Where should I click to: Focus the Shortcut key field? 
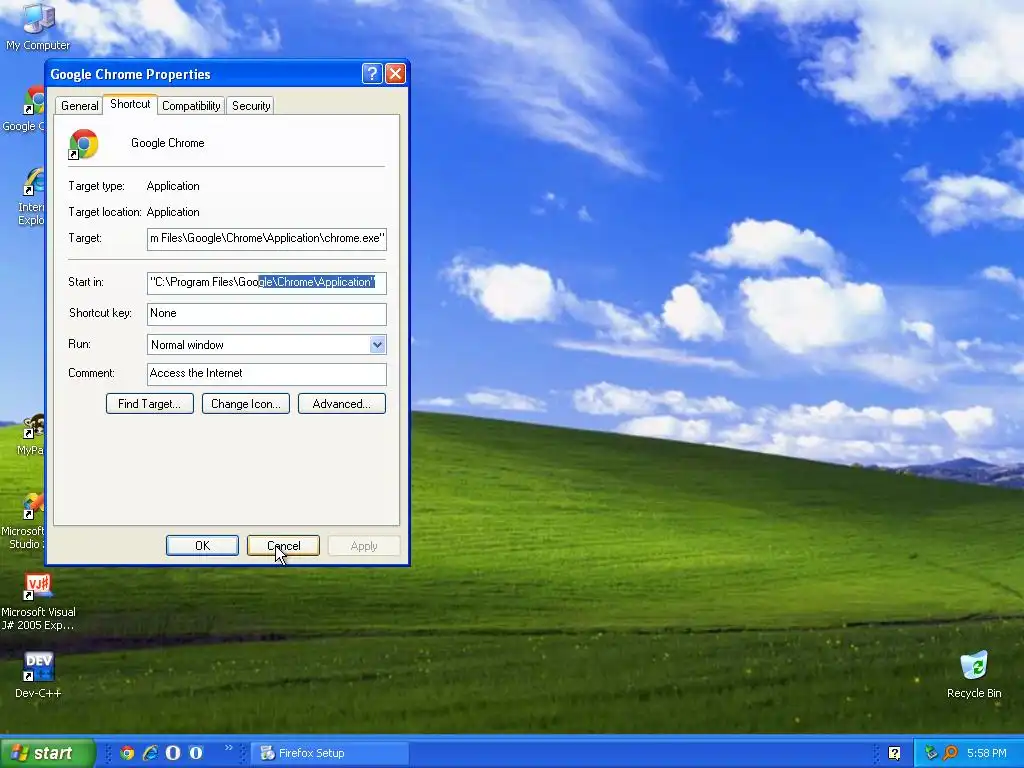pos(266,313)
